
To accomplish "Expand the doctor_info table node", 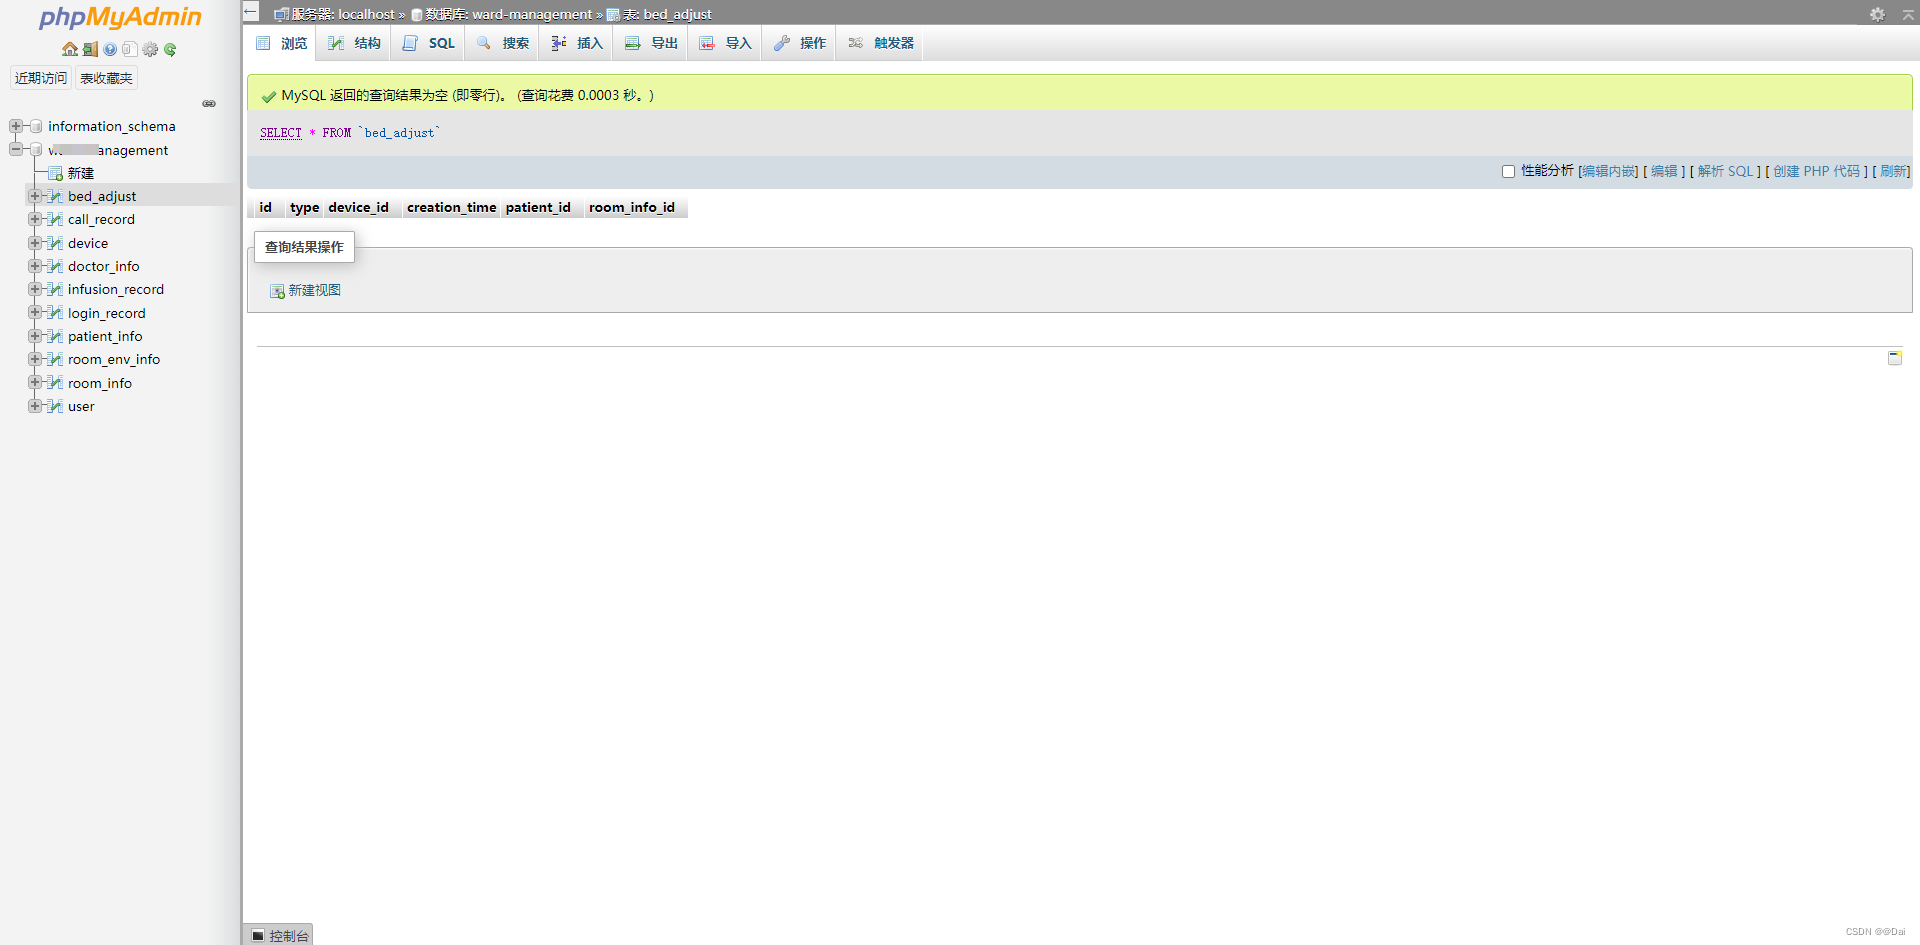I will (x=35, y=266).
